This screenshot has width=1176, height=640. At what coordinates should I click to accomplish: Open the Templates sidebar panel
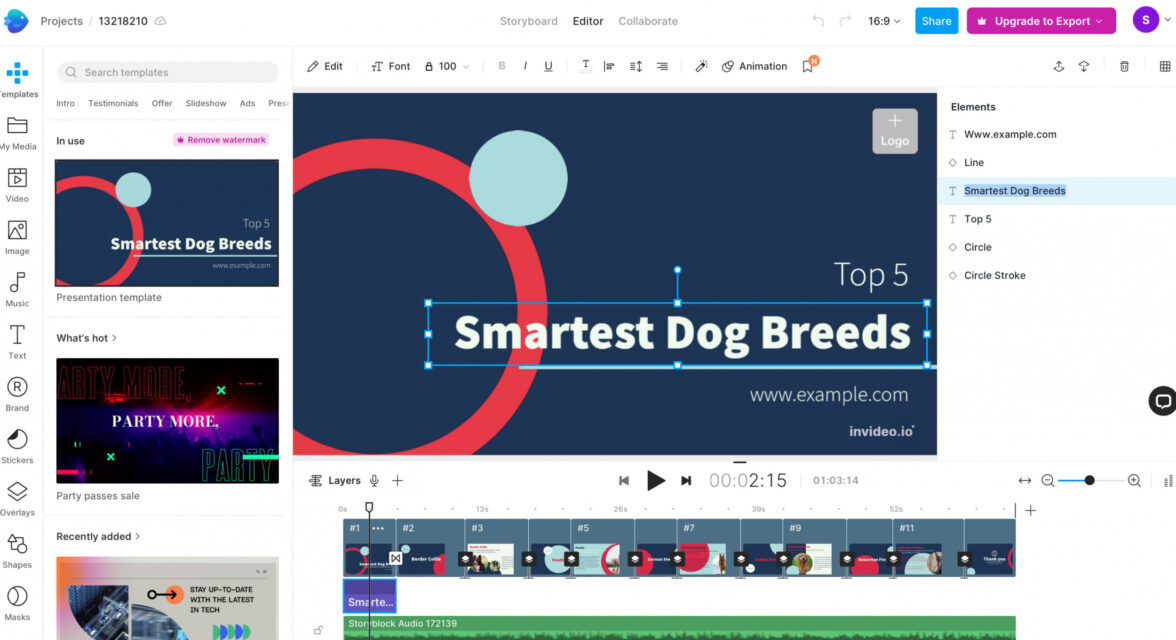[17, 80]
